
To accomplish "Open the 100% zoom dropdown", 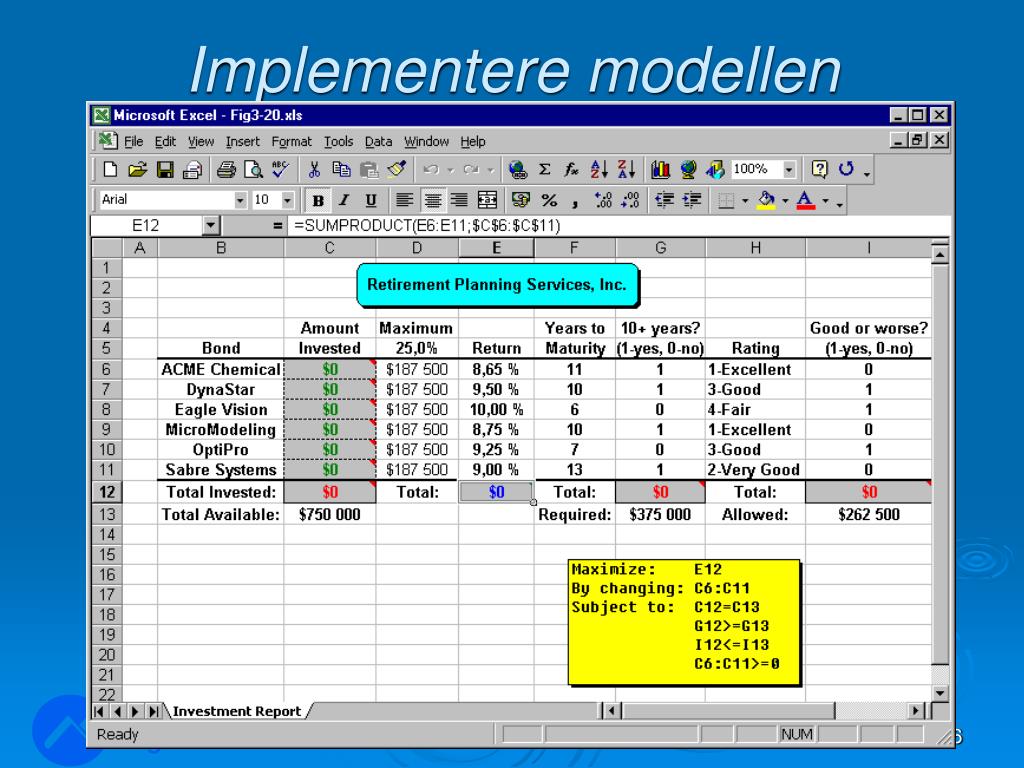I will 790,170.
